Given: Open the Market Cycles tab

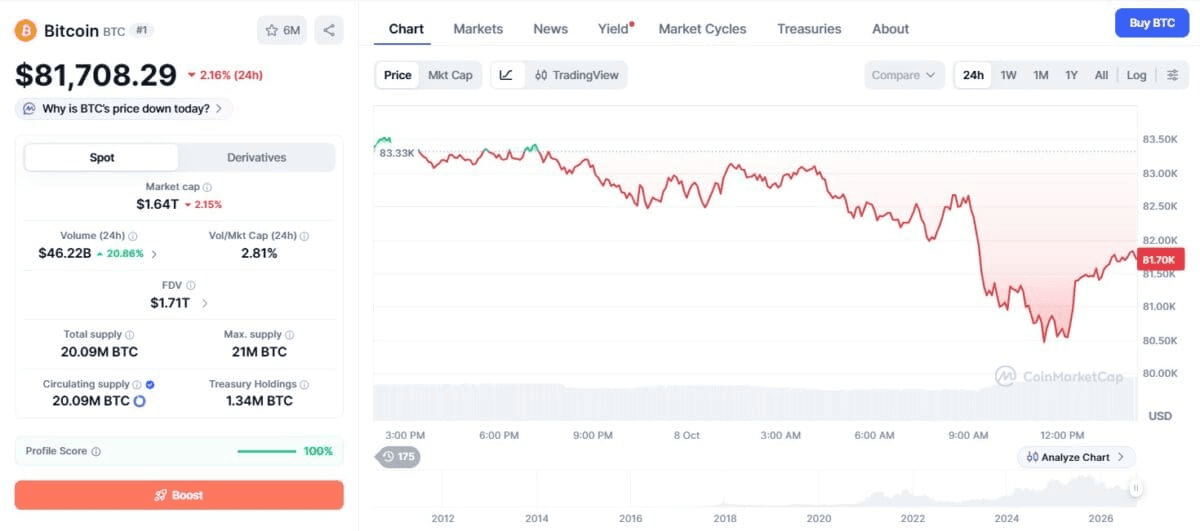Looking at the screenshot, I should point(702,29).
